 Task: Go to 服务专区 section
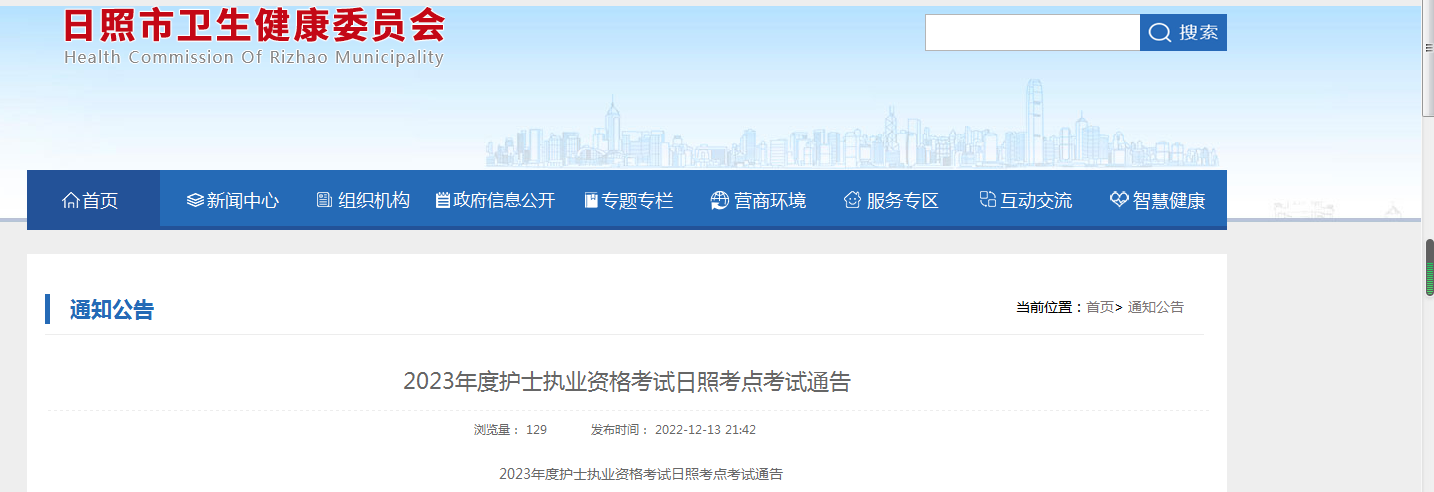903,200
